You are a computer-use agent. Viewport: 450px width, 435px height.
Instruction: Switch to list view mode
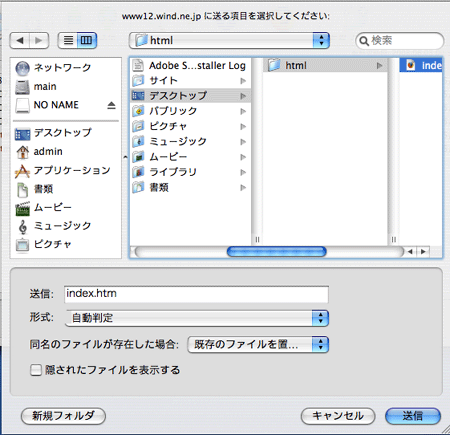point(68,40)
